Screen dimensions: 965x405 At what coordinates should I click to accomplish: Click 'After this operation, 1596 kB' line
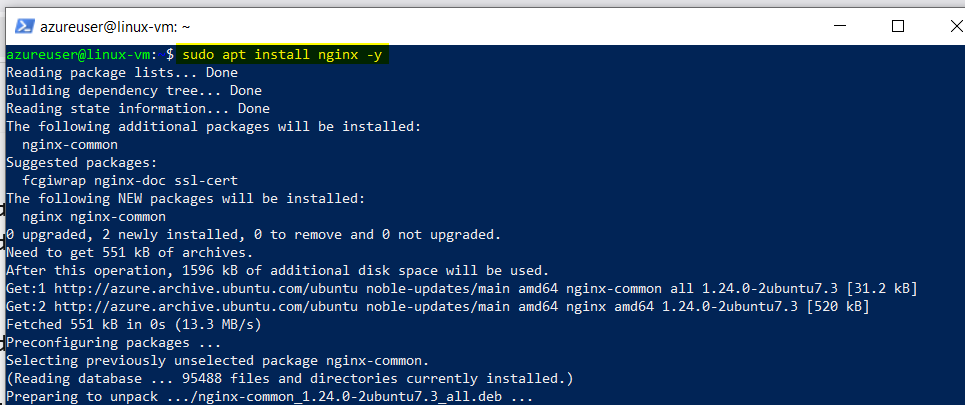click(x=278, y=270)
